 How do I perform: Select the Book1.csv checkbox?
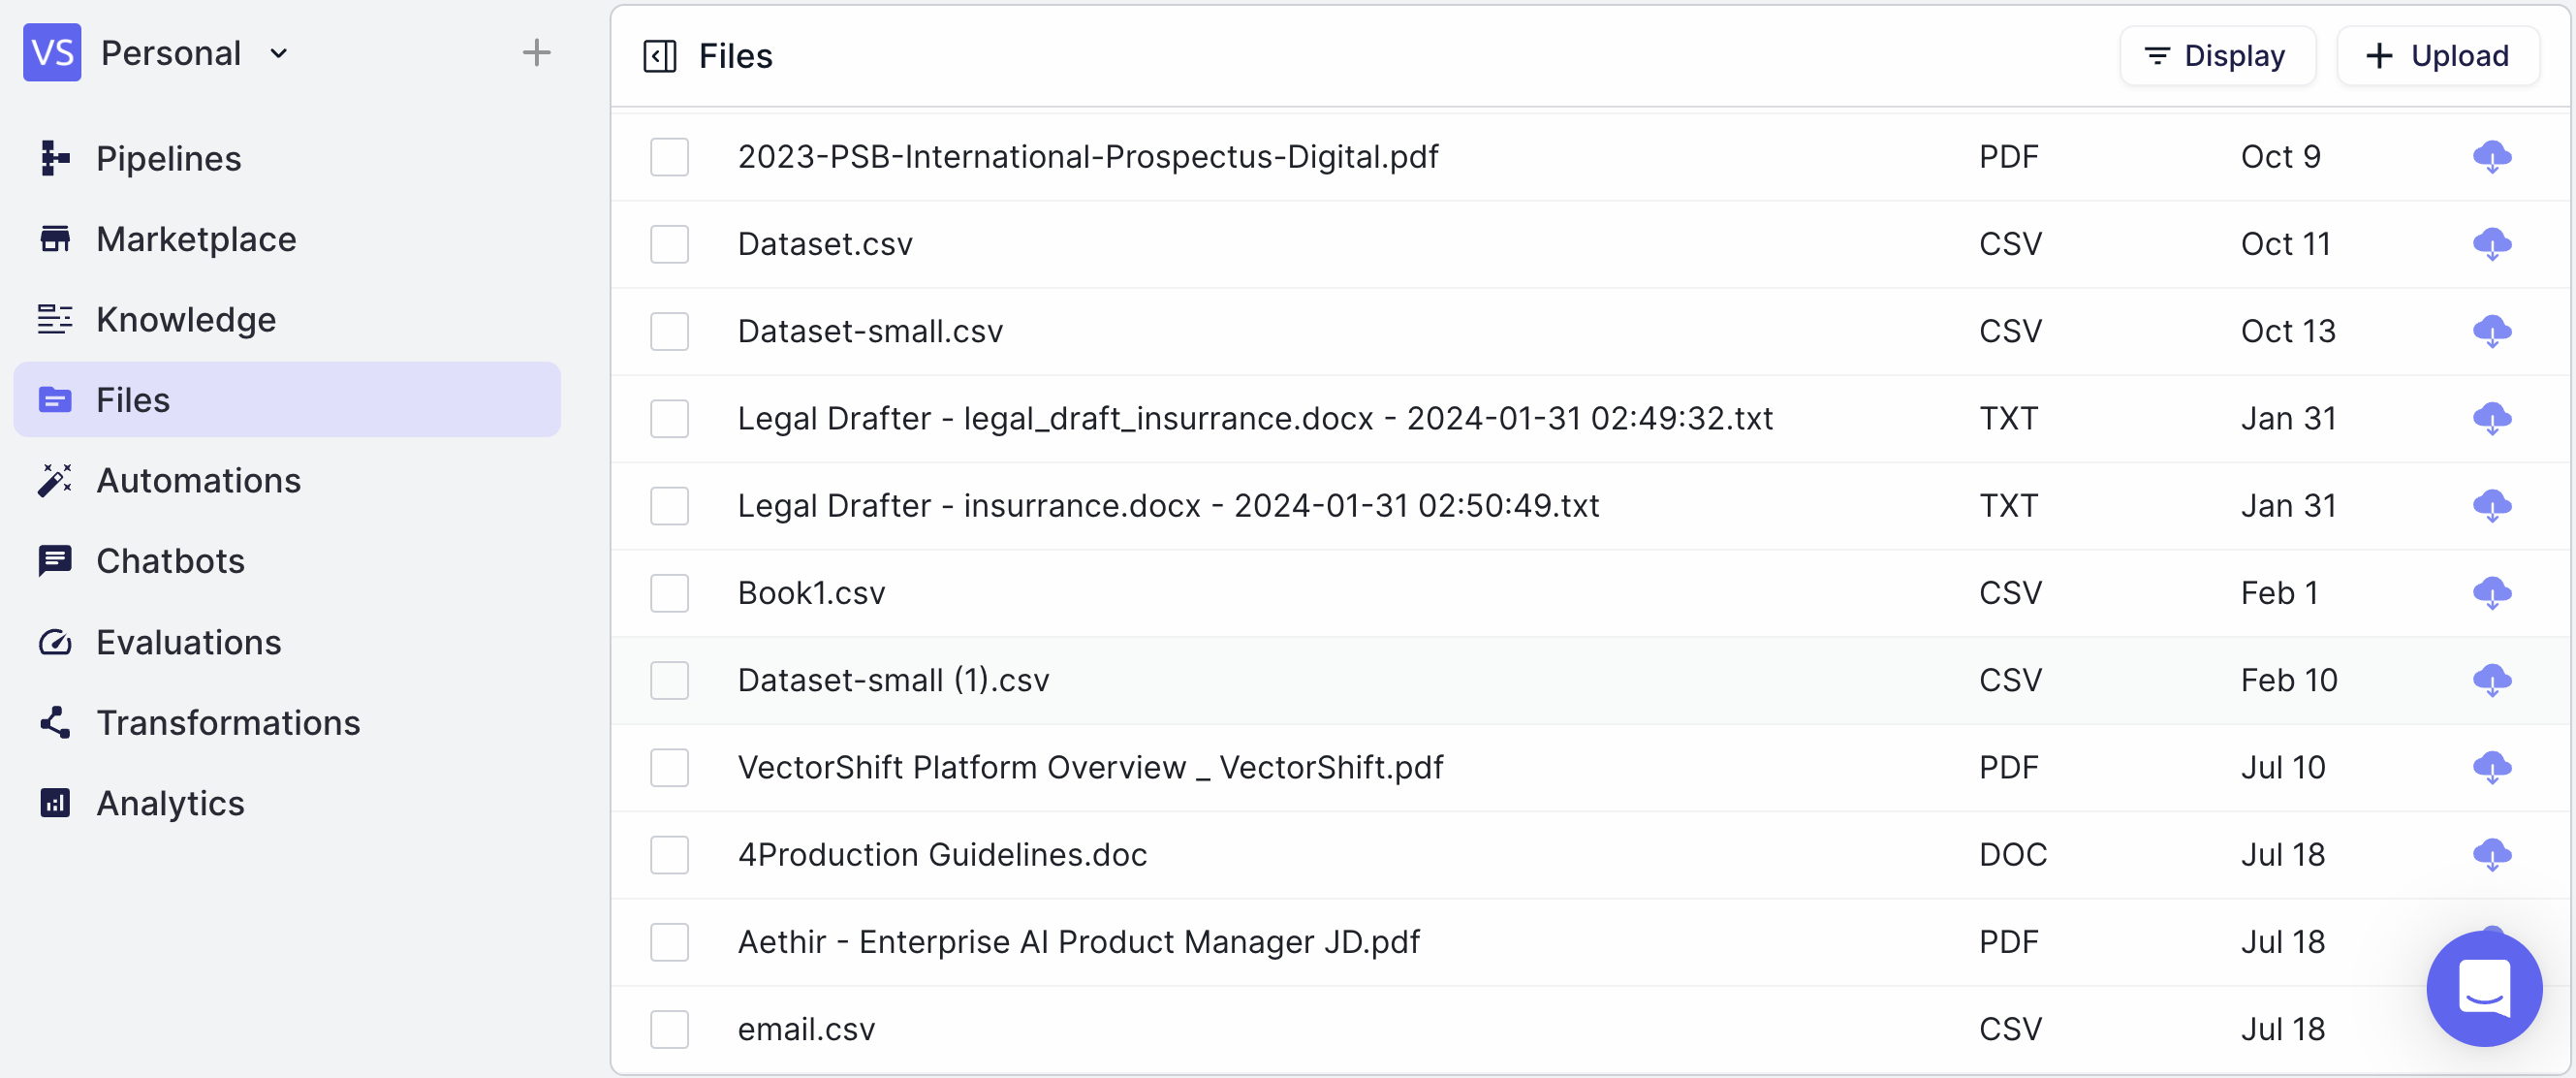[669, 593]
